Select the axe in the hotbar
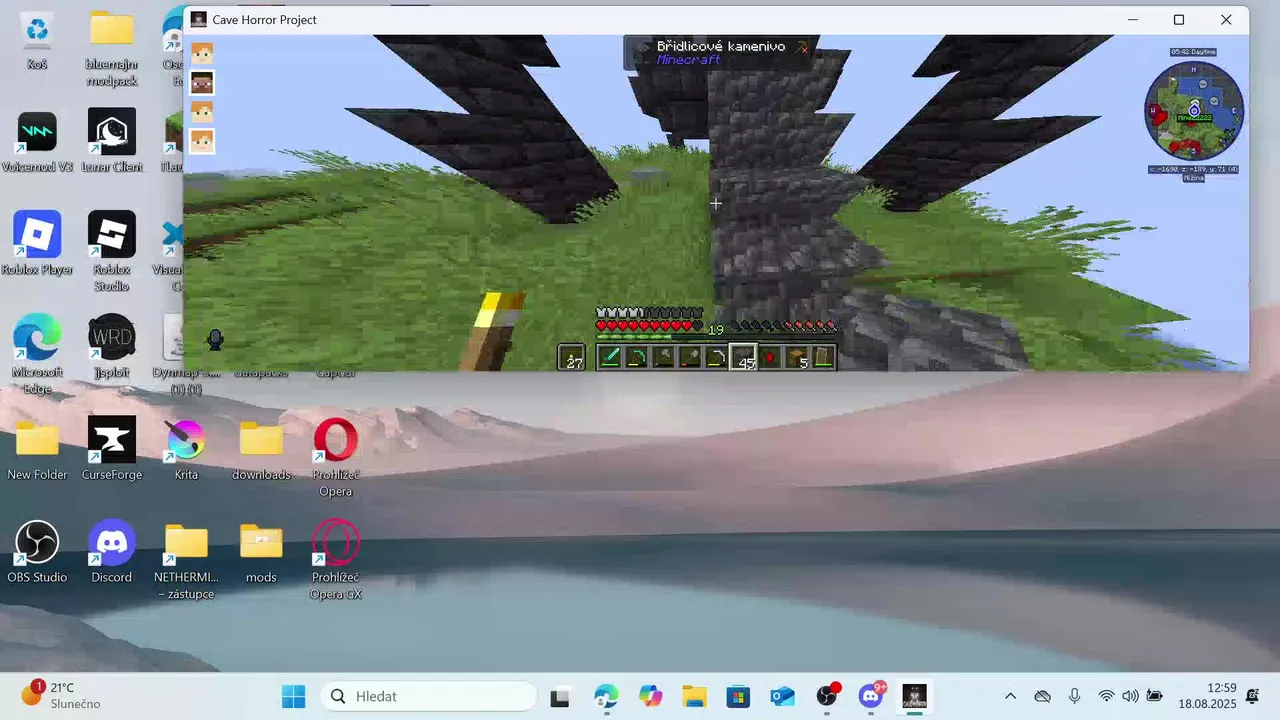Image resolution: width=1280 pixels, height=720 pixels. [x=663, y=357]
